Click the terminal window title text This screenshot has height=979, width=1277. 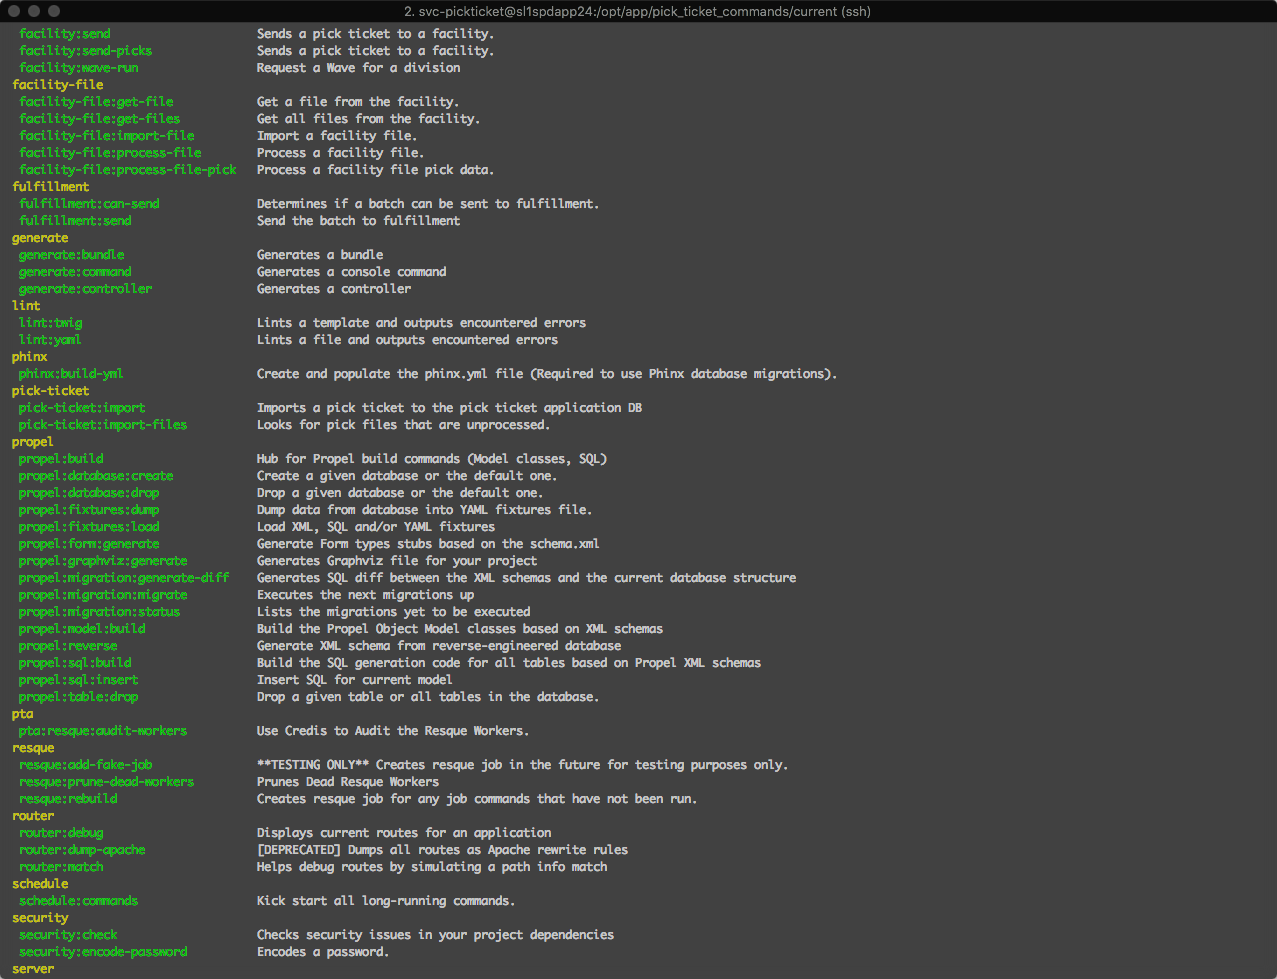point(637,12)
